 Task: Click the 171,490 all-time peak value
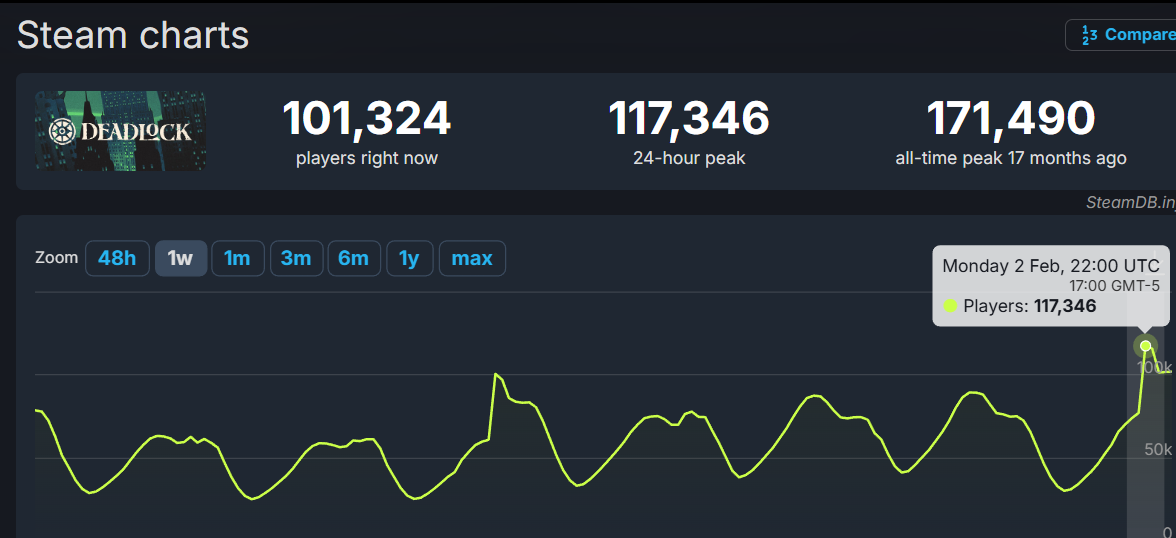click(x=1010, y=119)
